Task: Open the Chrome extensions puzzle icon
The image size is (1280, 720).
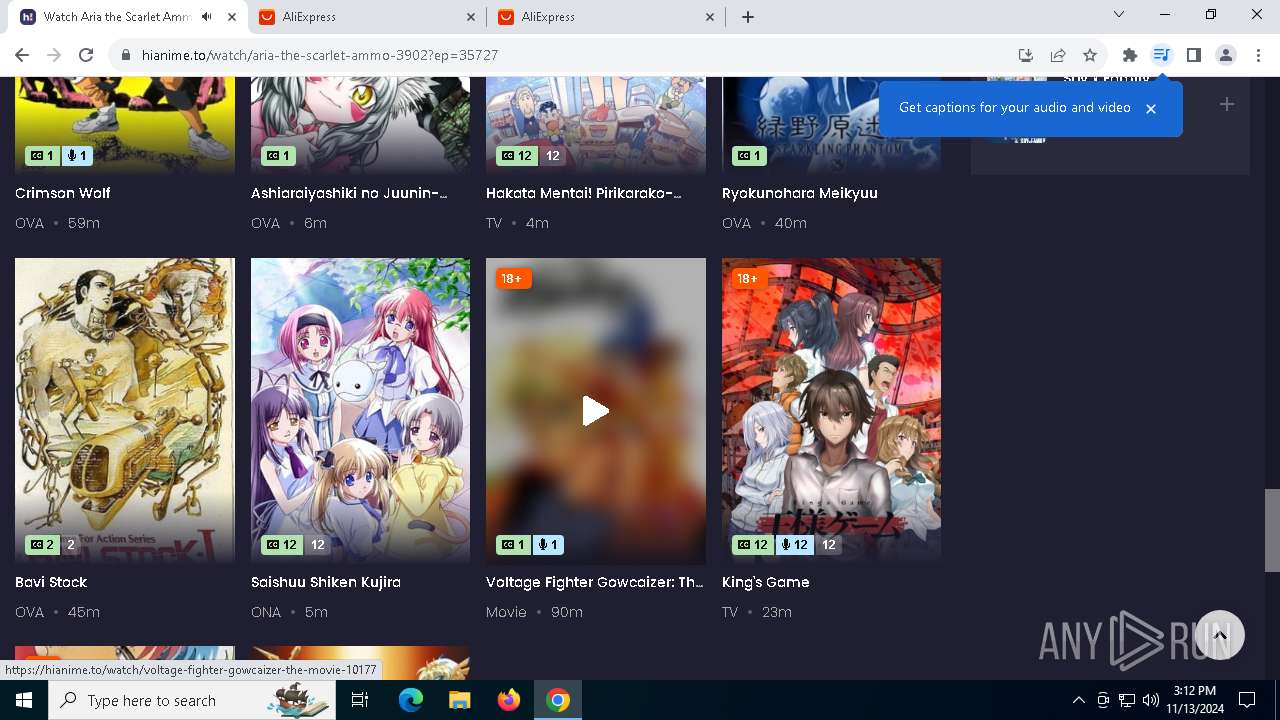Action: [x=1130, y=55]
